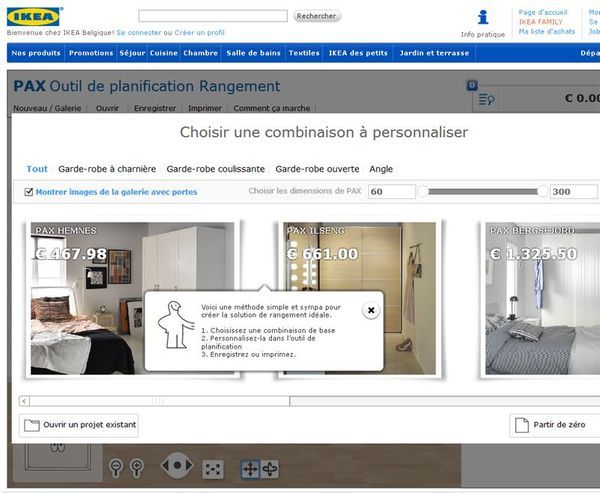
Task: Open the Info pratique icon
Action: 483,17
